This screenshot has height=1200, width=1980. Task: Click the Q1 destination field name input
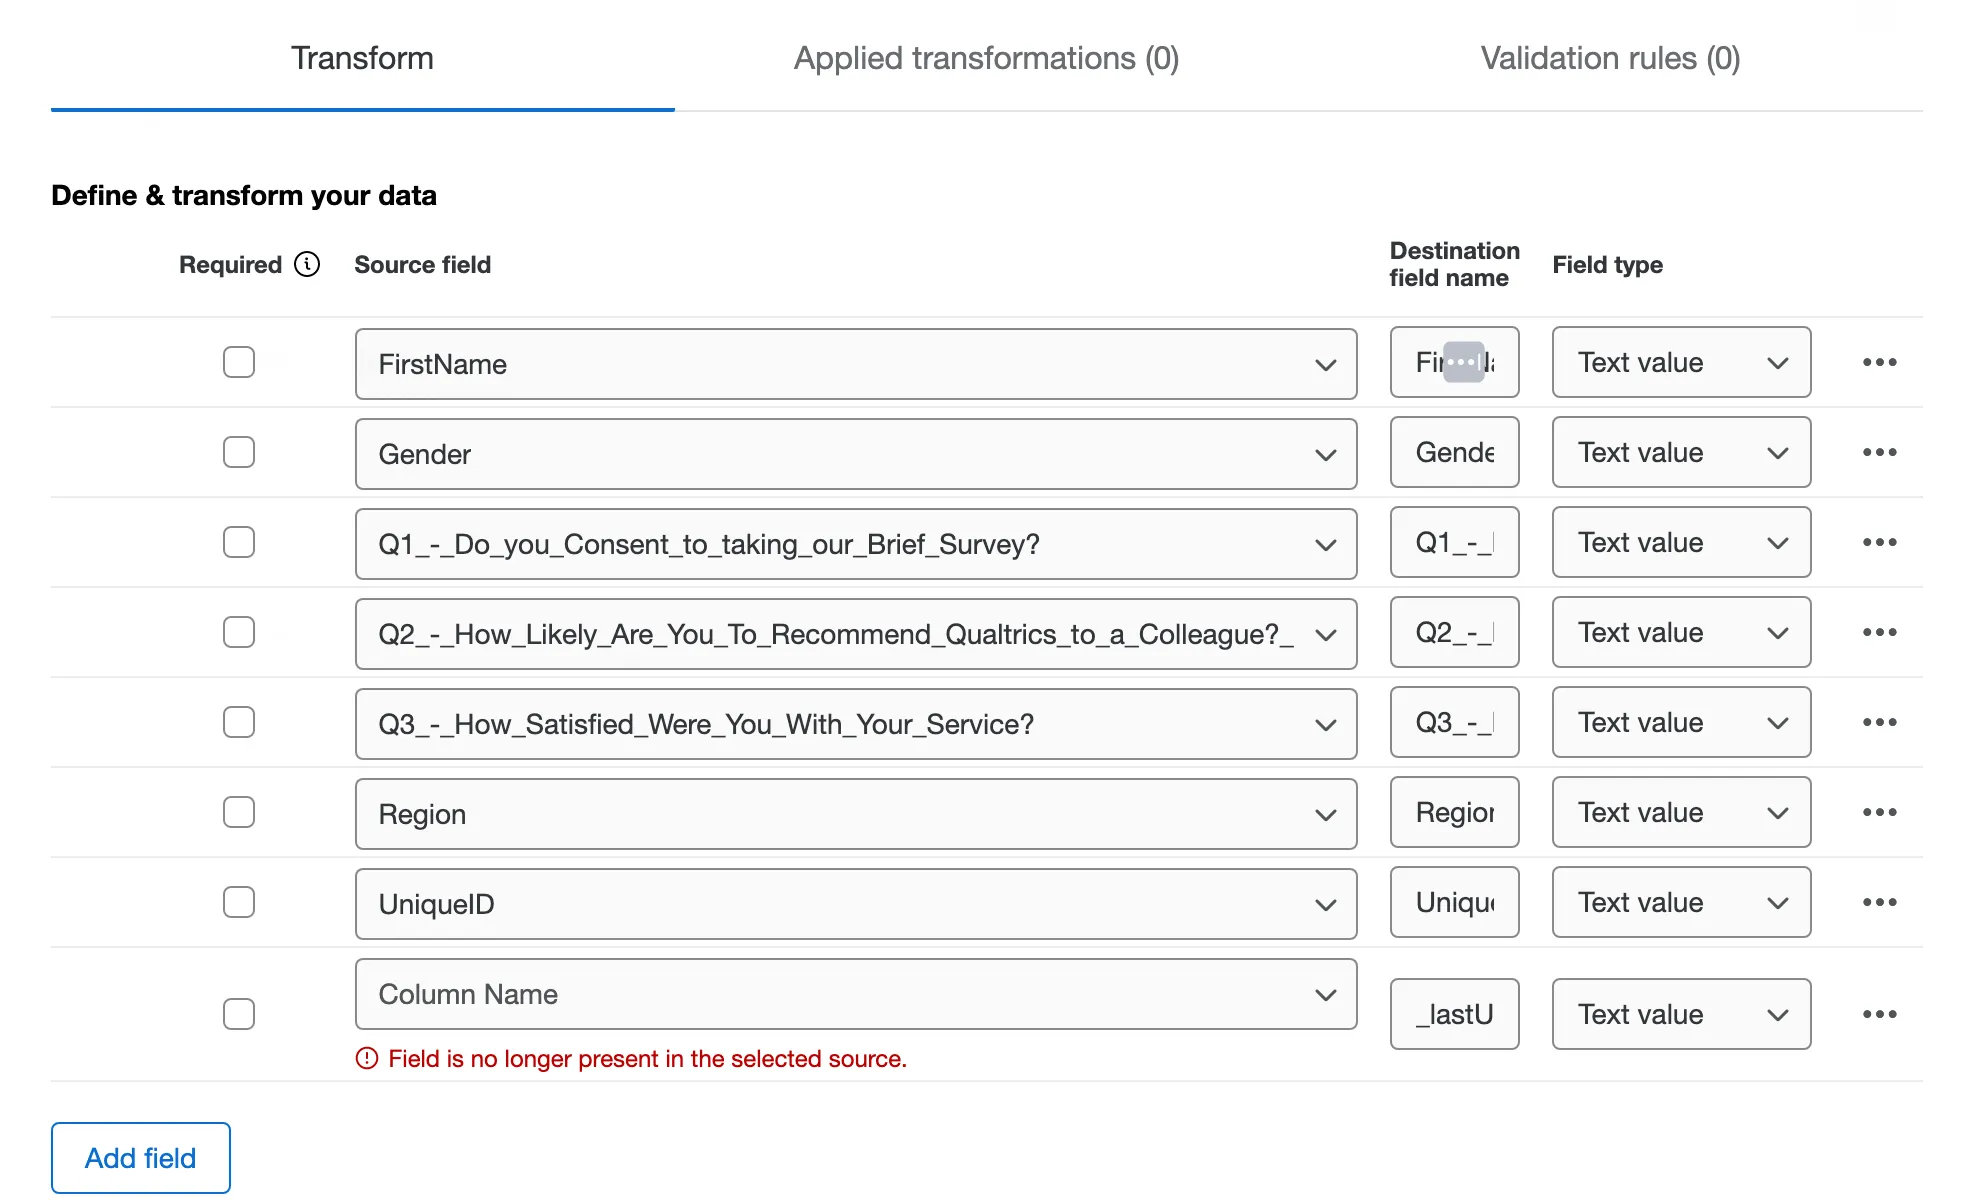1454,542
